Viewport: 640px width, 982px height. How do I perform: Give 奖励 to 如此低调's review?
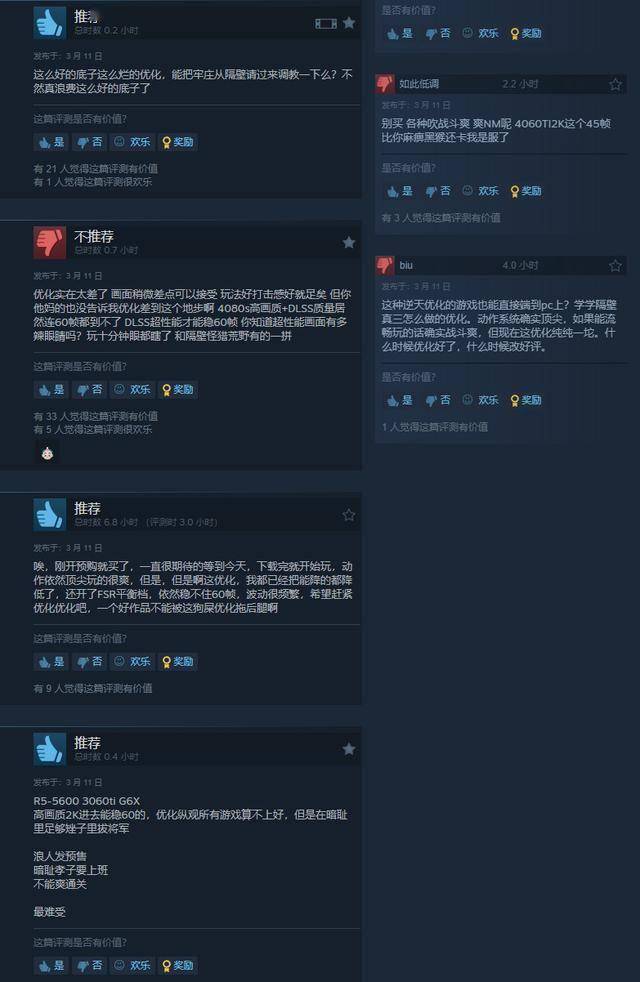coord(525,191)
